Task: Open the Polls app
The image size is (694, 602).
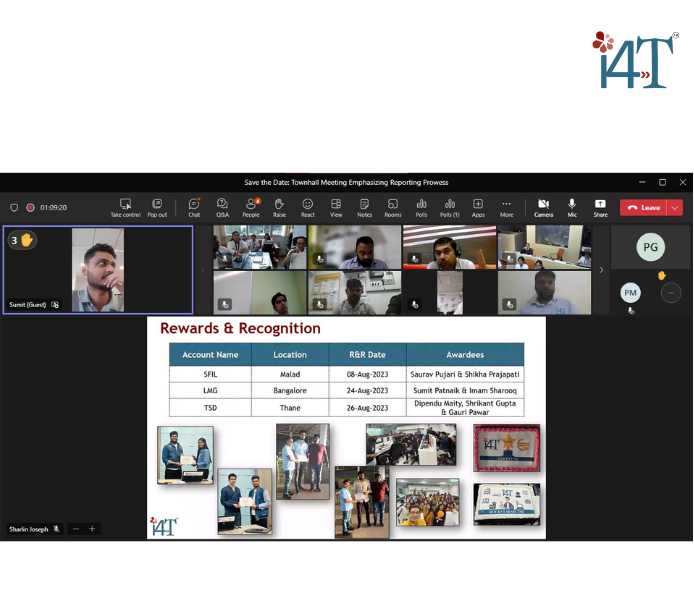Action: pyautogui.click(x=421, y=208)
